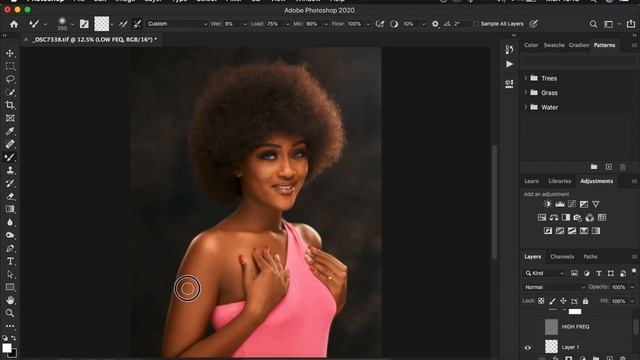Screen dimensions: 640x360
Task: Toggle lock all layer attributes
Action: point(585,301)
